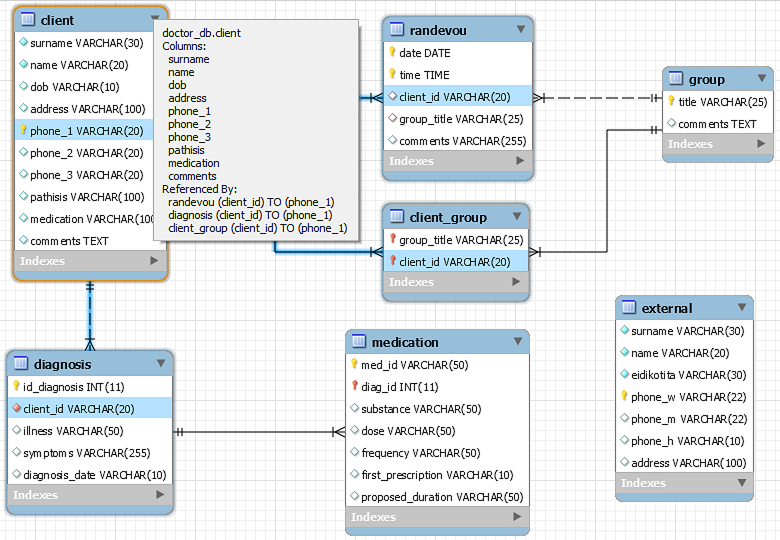Collapse the medication table with header arrow
The width and height of the screenshot is (780, 540).
pos(518,341)
